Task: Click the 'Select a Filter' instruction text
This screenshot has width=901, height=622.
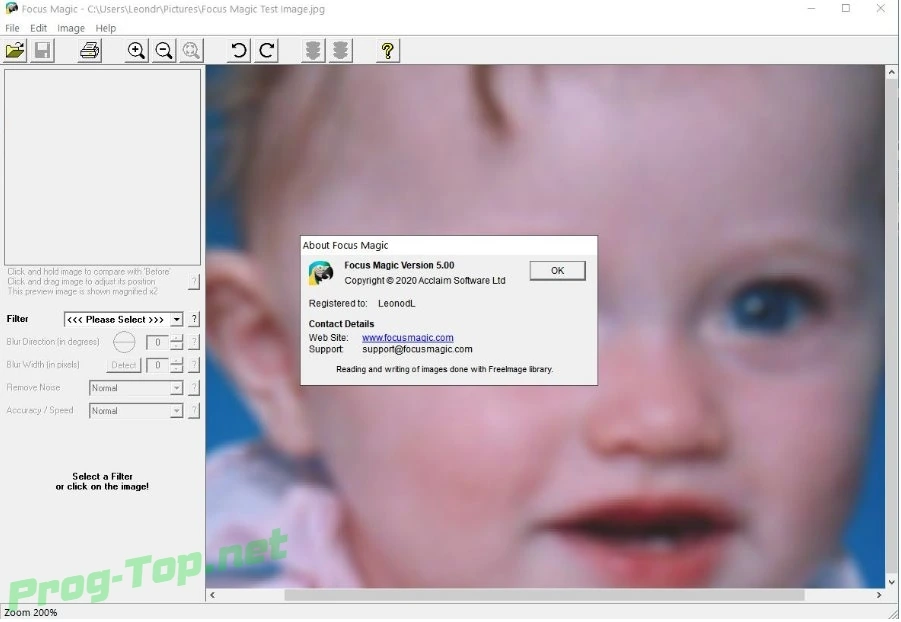Action: pos(102,481)
